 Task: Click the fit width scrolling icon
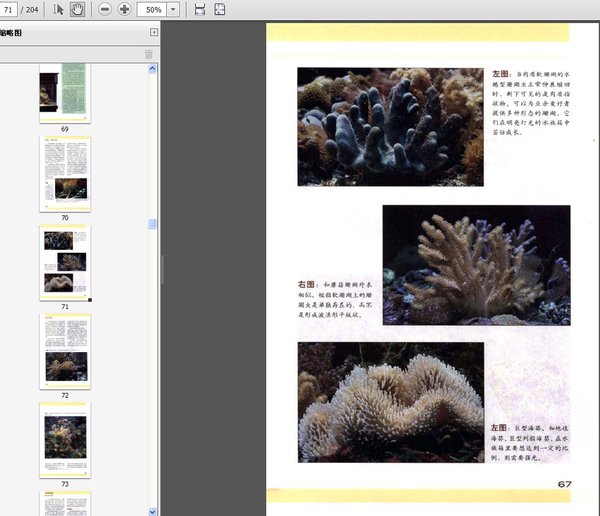click(200, 9)
